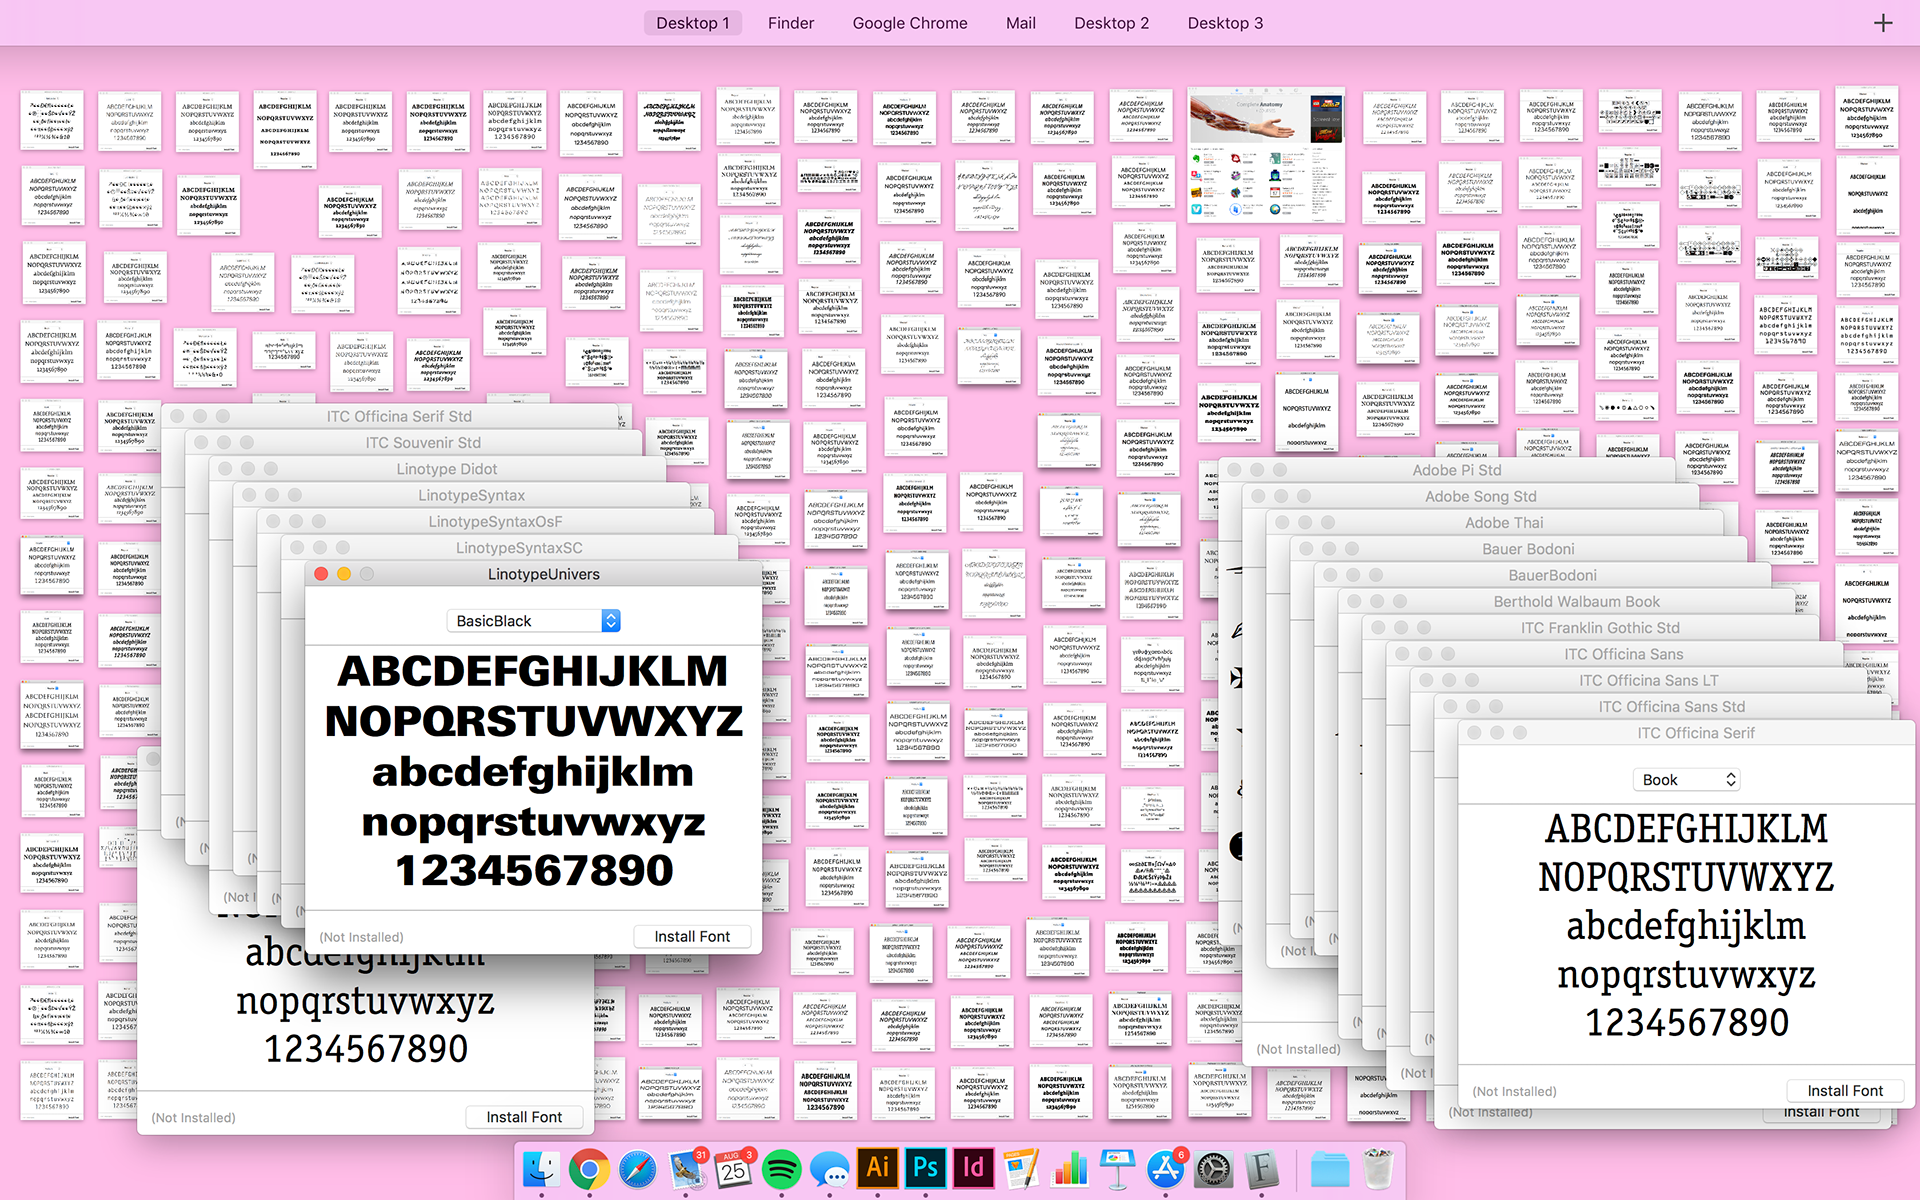
Task: Open the Keynote dock icon
Action: click(1117, 1168)
